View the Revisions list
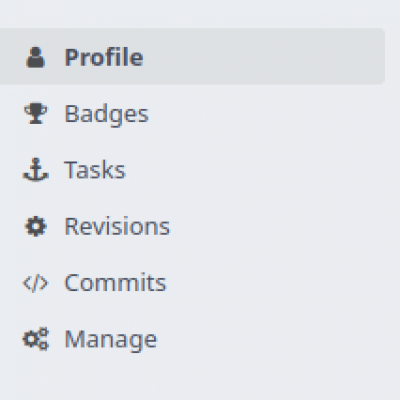 [x=192, y=226]
